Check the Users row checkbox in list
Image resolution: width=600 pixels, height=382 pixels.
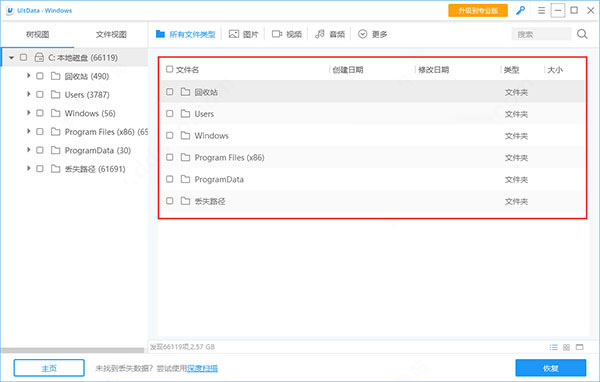click(170, 114)
